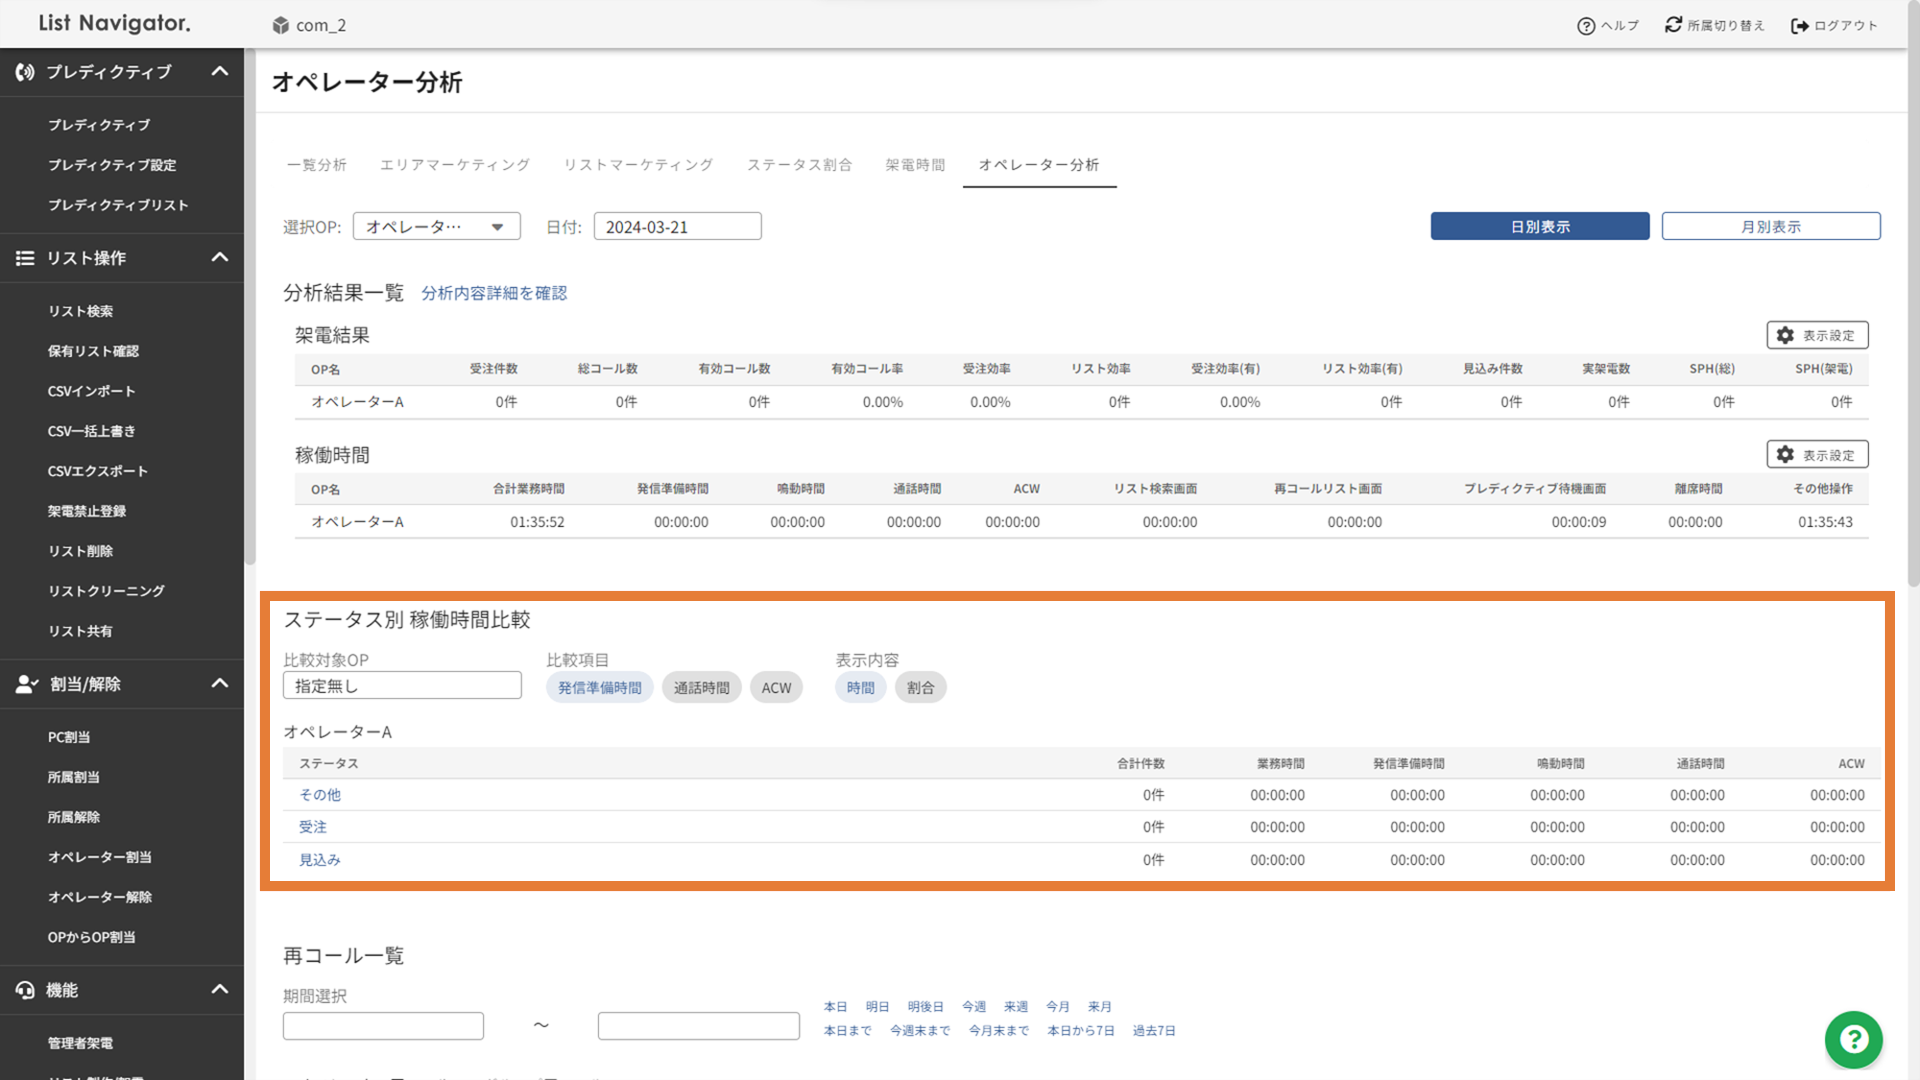The height and width of the screenshot is (1080, 1920).
Task: Click the プレディクティブ section icon in sidebar
Action: (25, 72)
